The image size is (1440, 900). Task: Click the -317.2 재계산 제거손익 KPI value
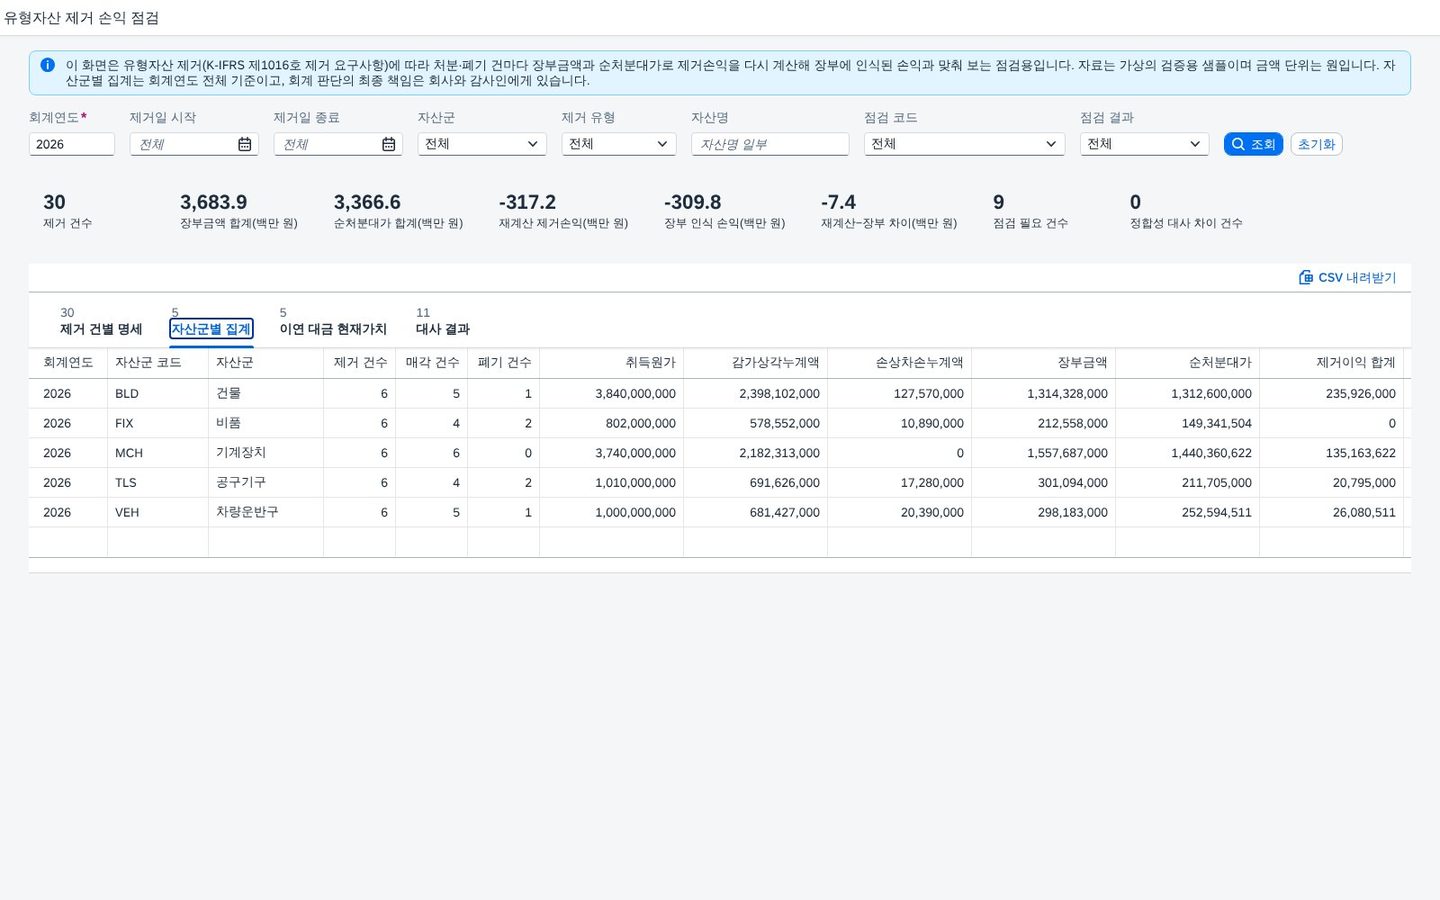(x=527, y=202)
